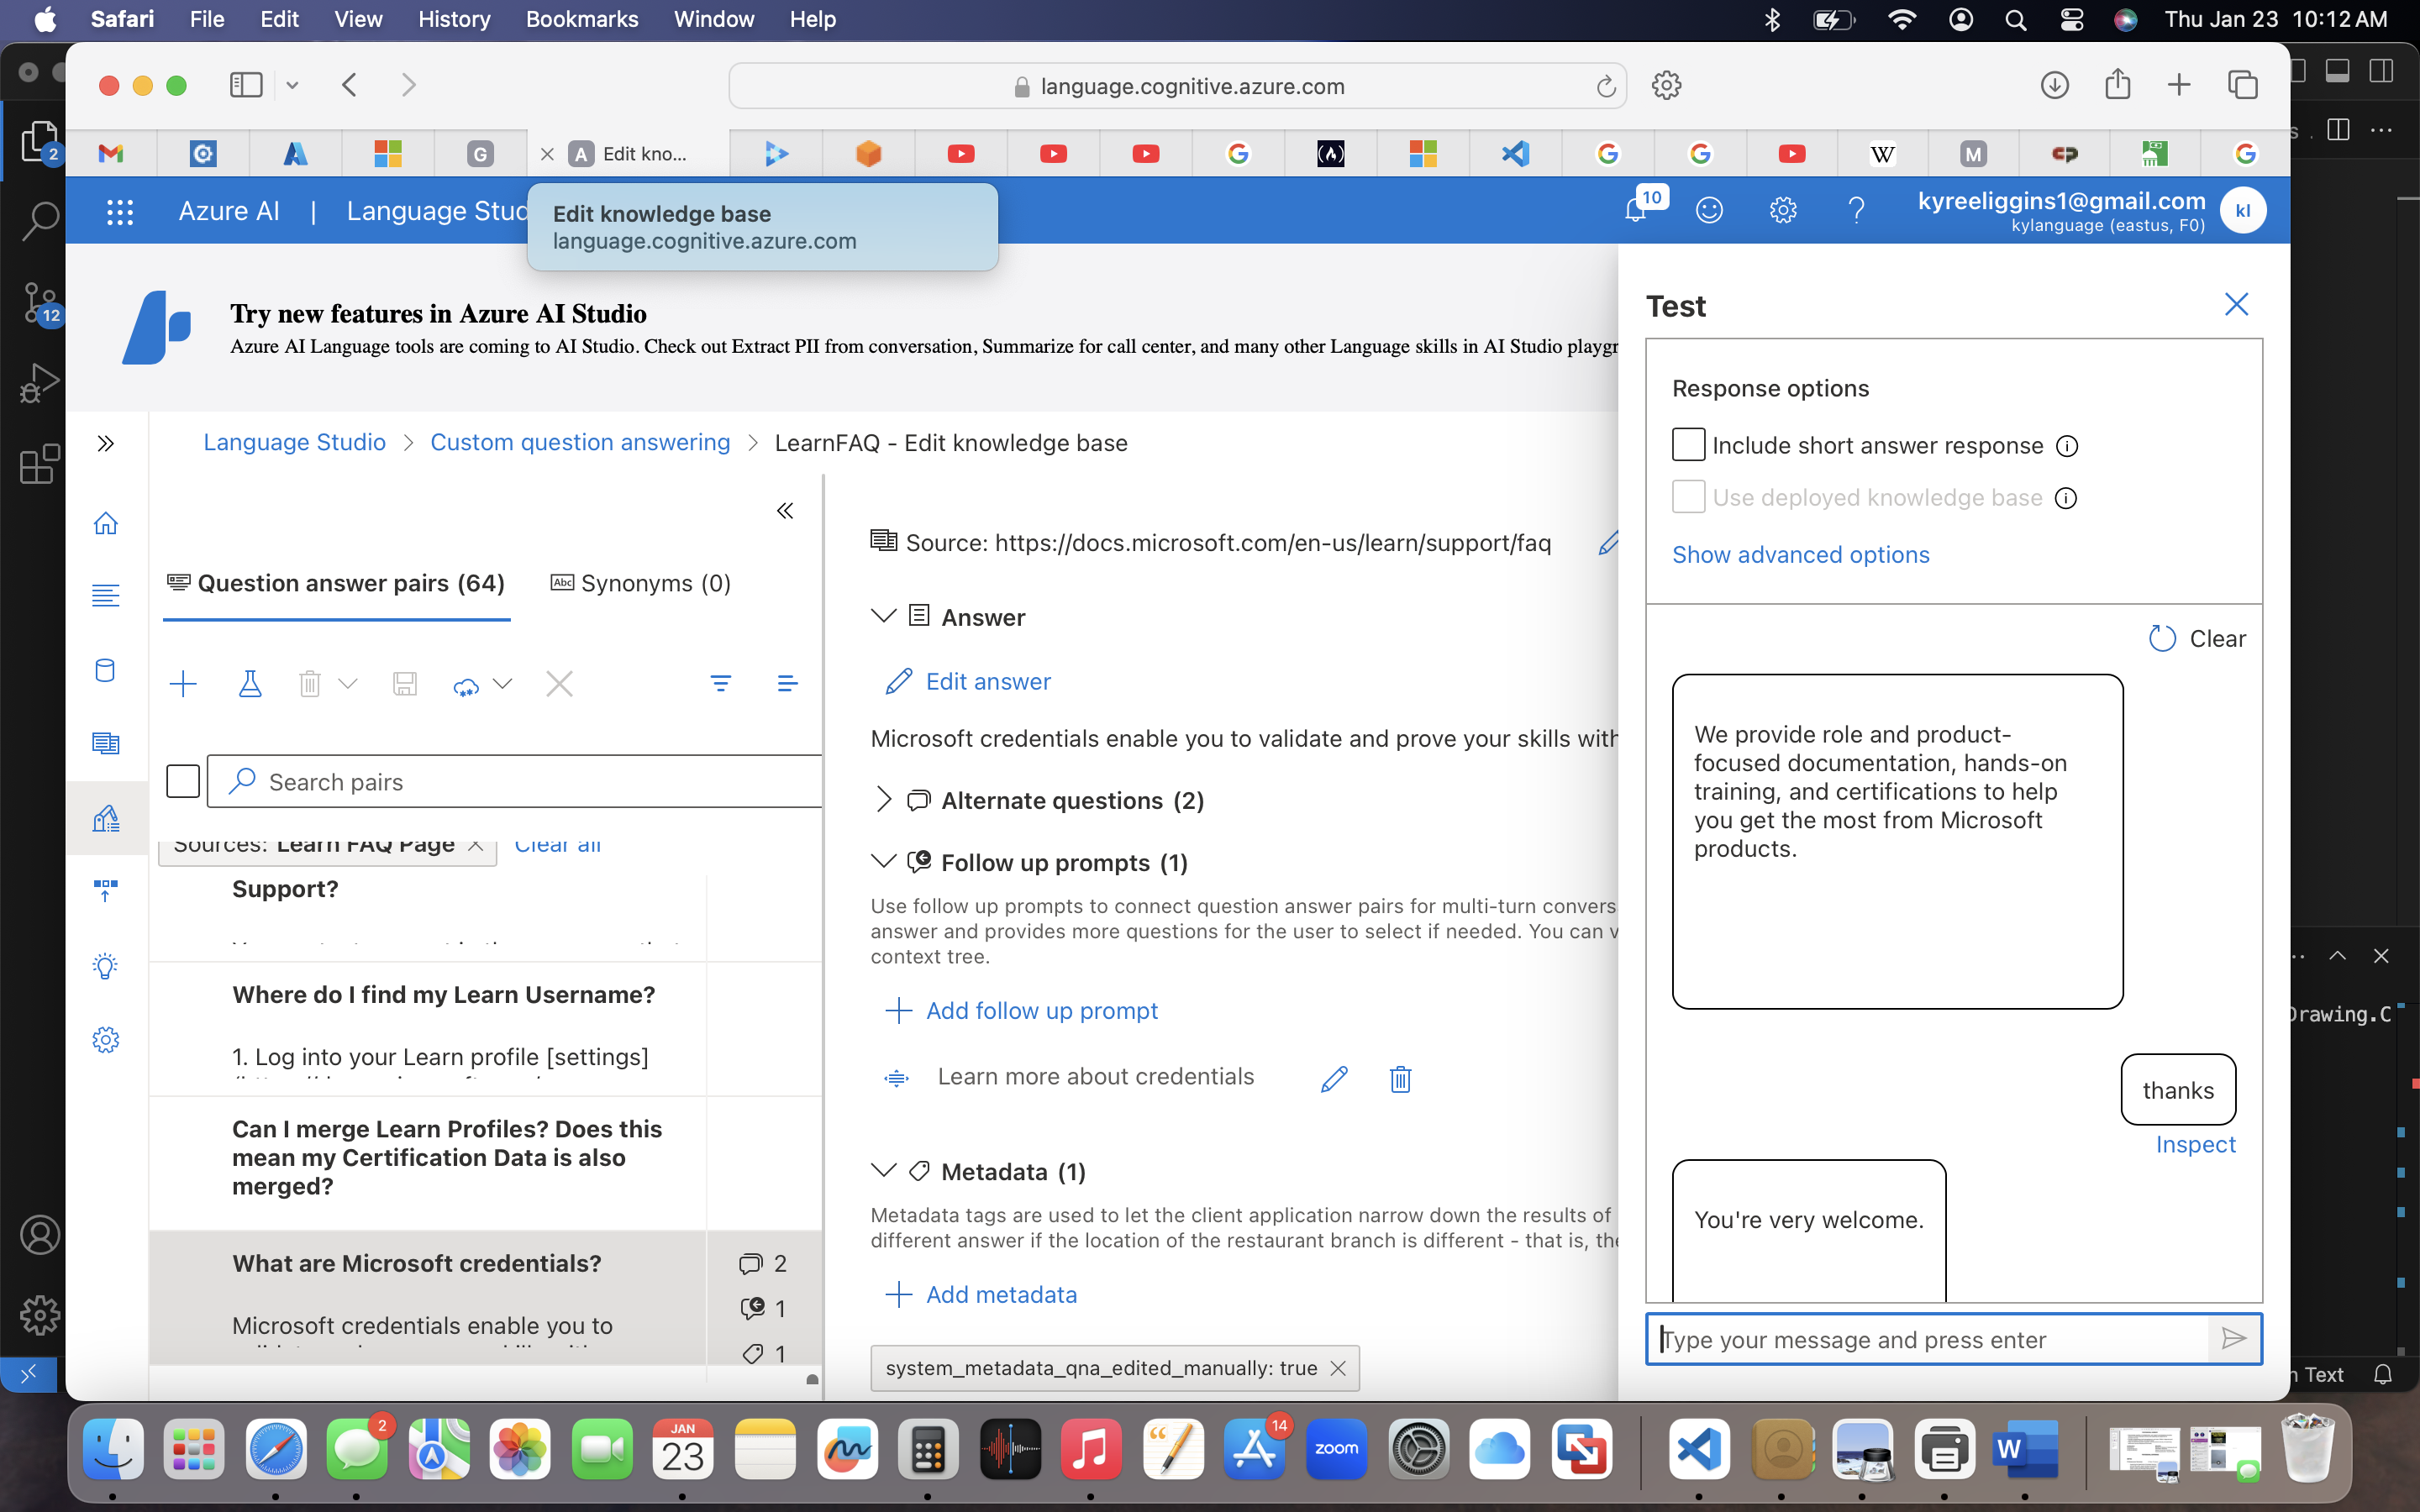
Task: Remove the Learn FAQ Page source filter
Action: click(476, 846)
